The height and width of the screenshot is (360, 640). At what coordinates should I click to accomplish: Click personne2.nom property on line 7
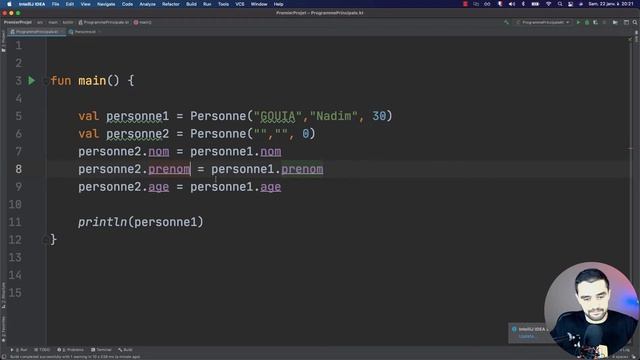(x=159, y=152)
